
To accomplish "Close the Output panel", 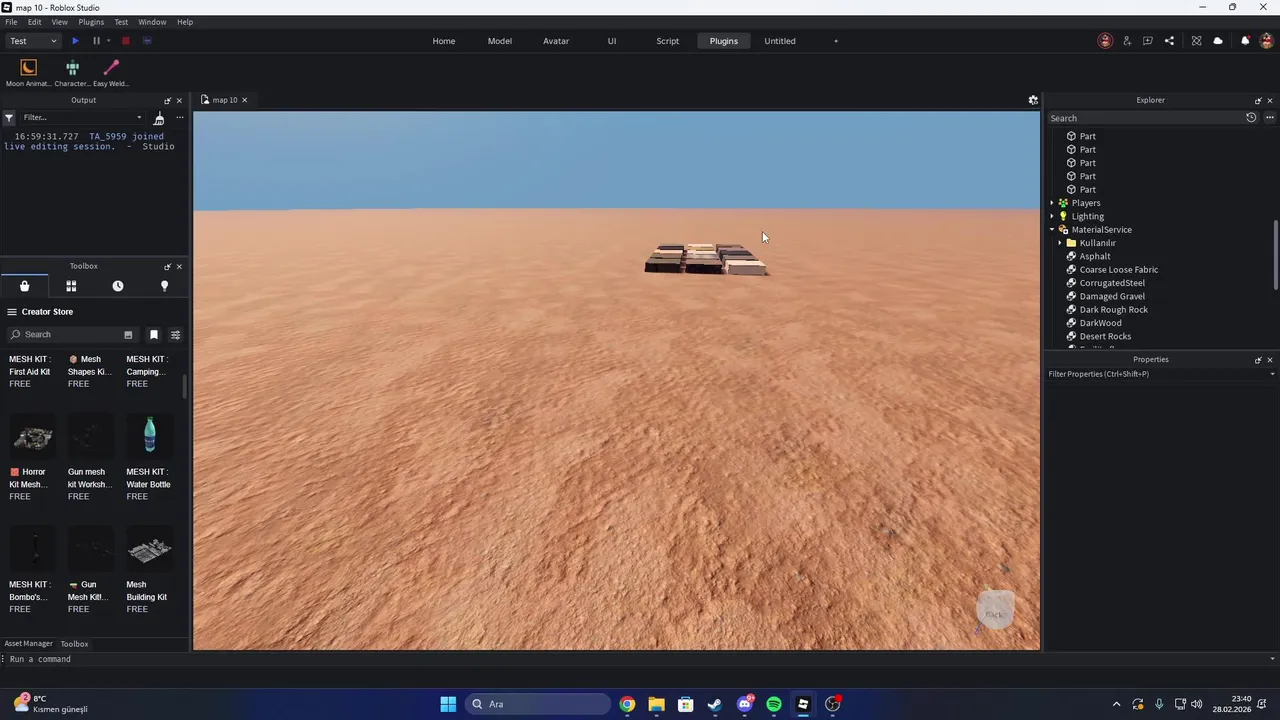I will 179,100.
